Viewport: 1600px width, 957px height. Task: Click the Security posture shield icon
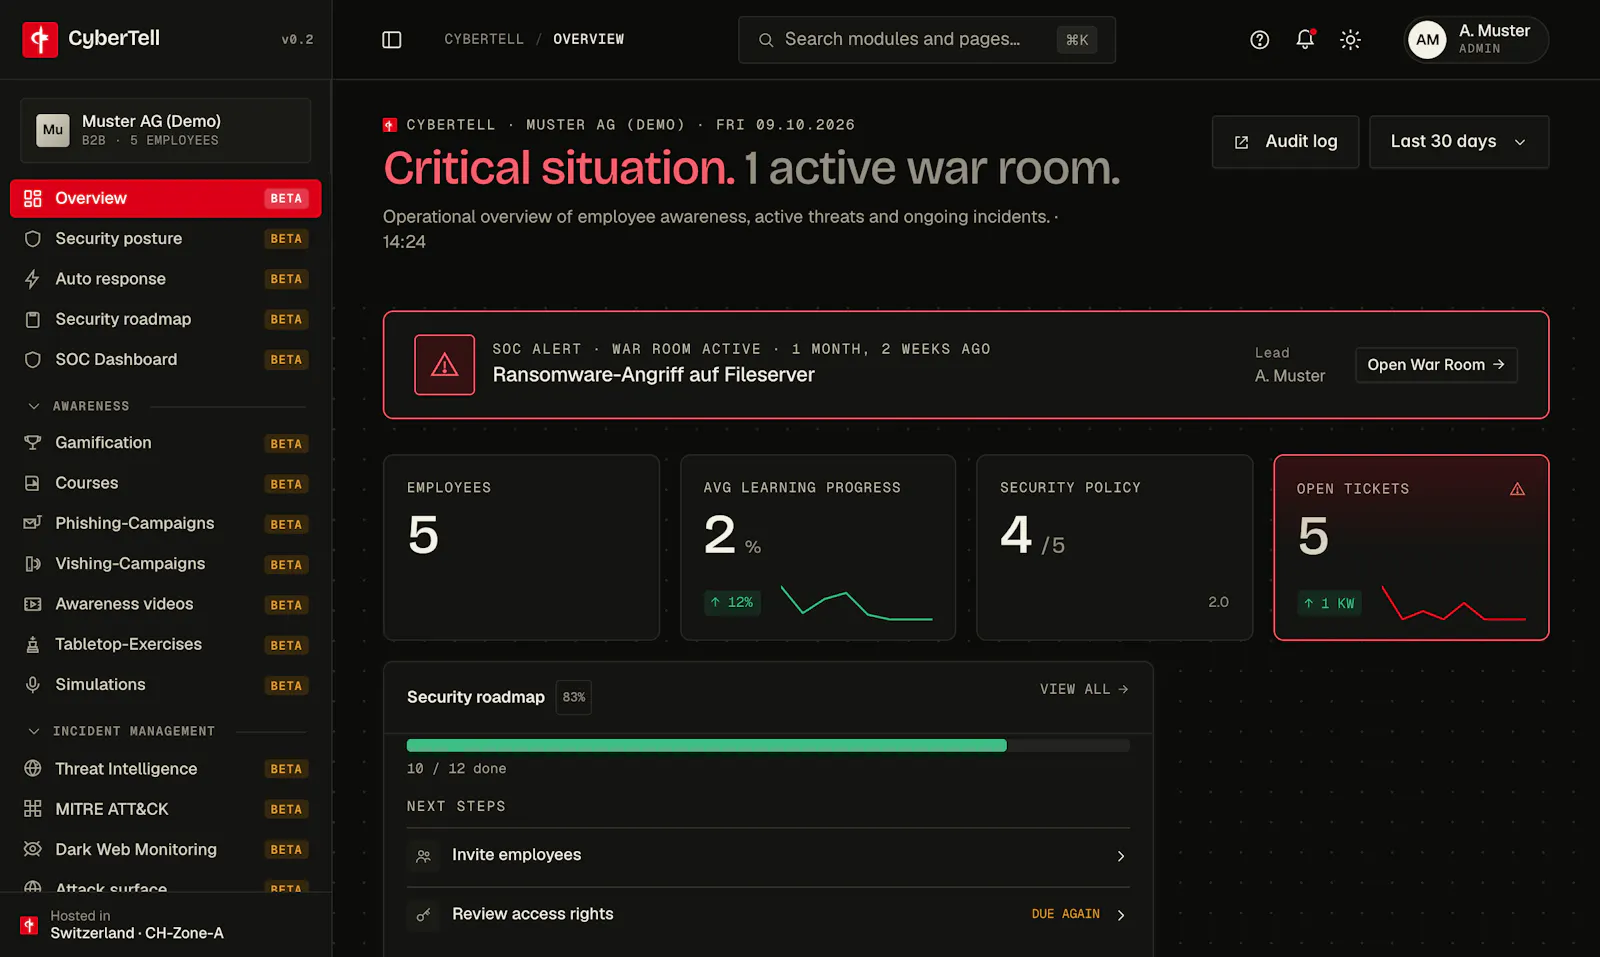[x=33, y=239]
